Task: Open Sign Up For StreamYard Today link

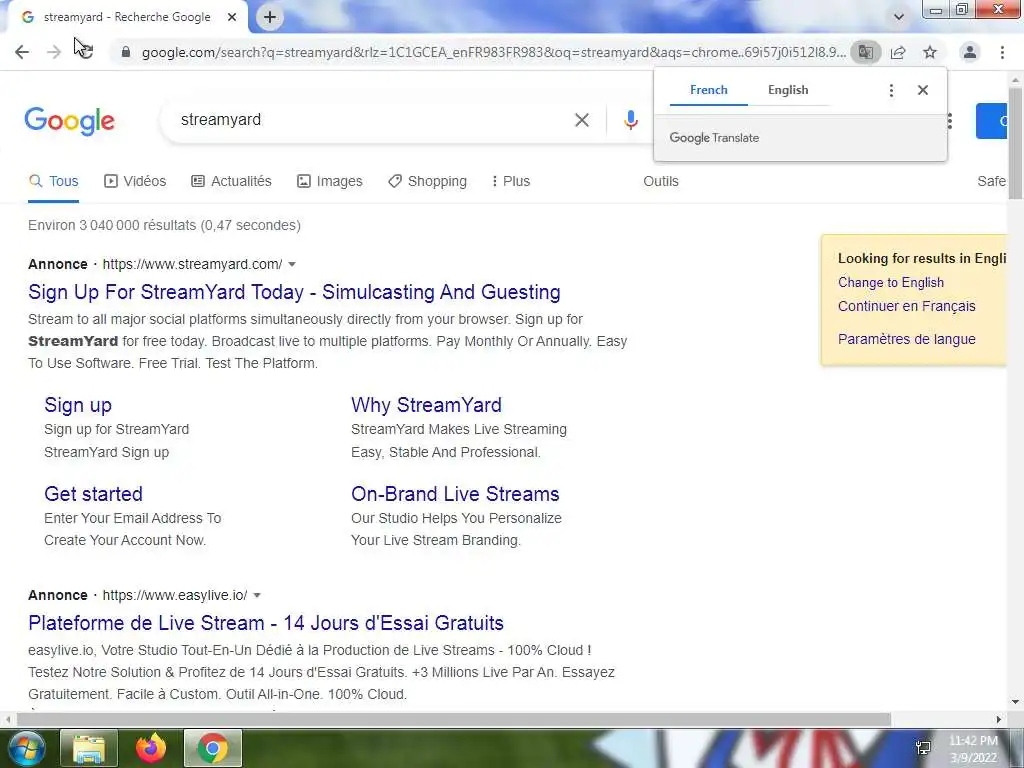Action: tap(294, 292)
